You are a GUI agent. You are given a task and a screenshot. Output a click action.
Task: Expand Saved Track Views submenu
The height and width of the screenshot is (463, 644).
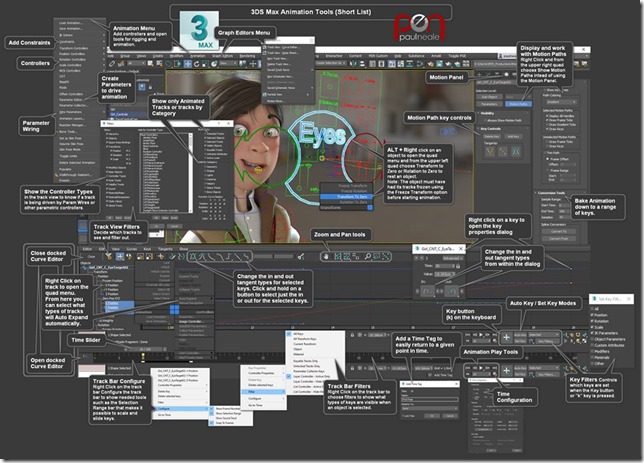(289, 70)
